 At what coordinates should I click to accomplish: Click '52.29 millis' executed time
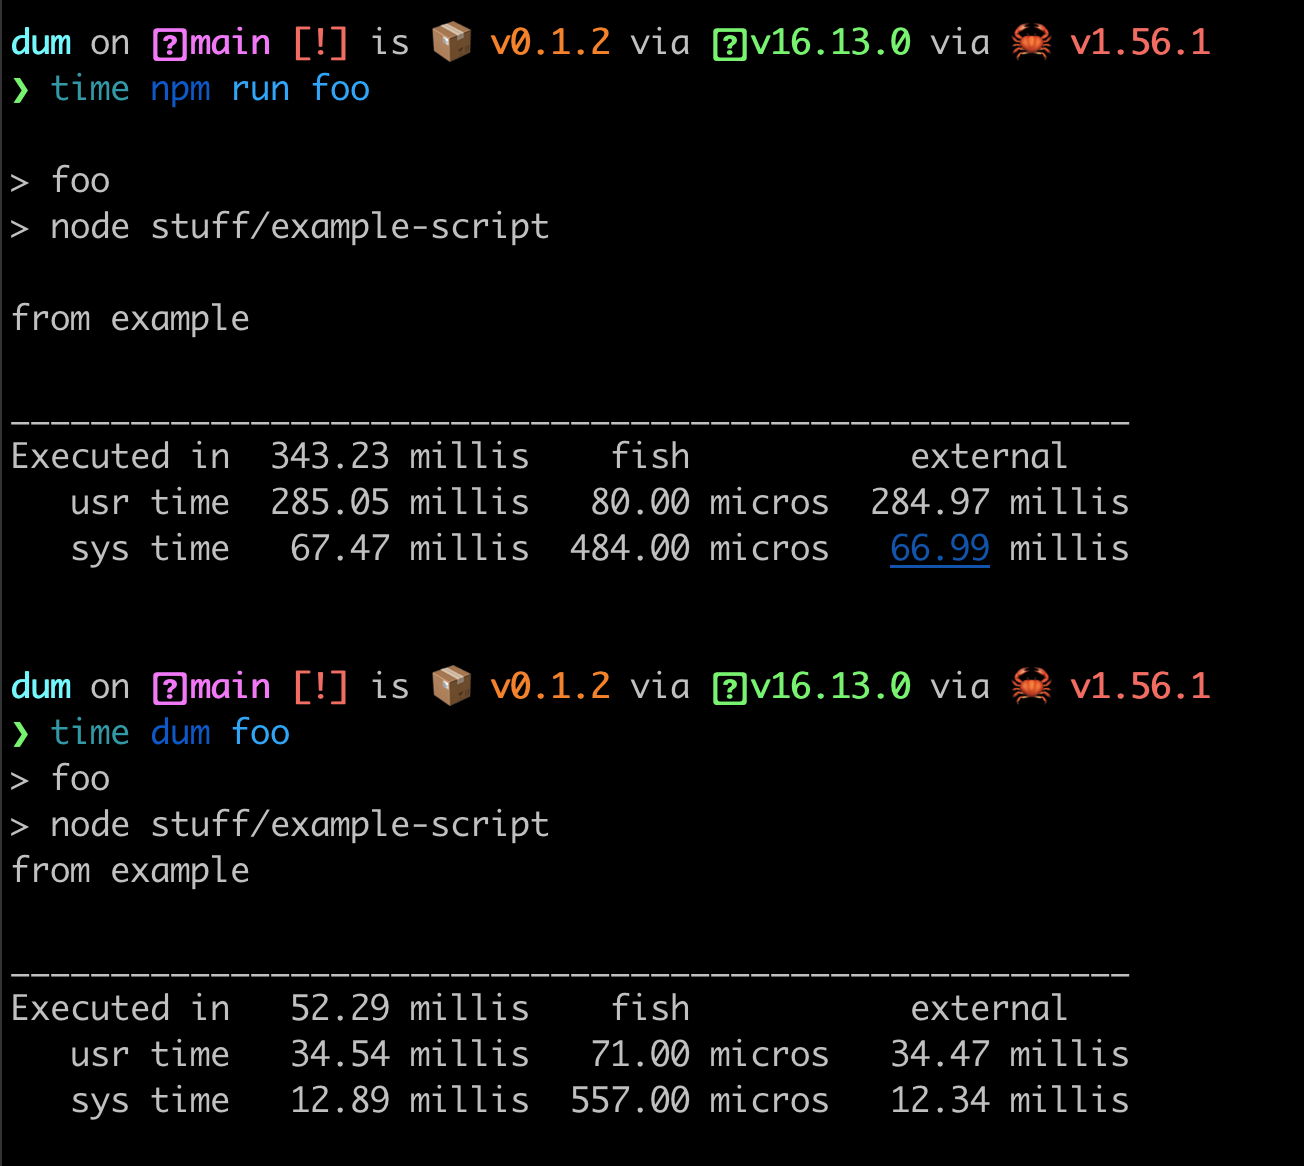click(410, 1008)
